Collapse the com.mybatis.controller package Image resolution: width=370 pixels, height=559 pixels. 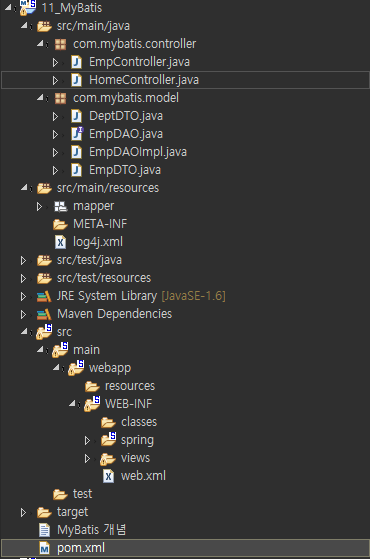40,43
